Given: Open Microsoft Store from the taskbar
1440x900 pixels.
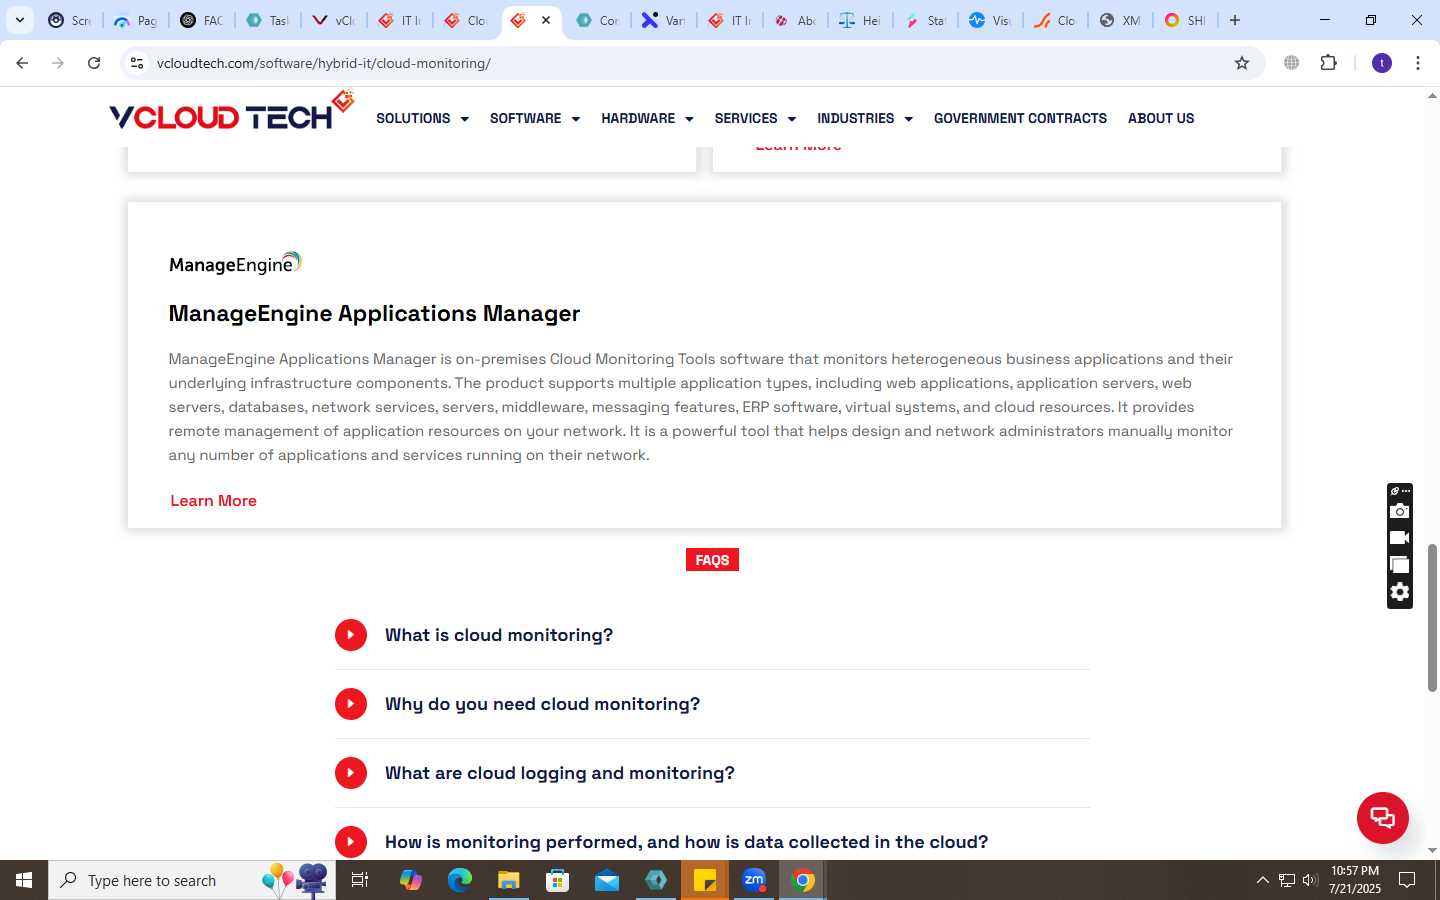Looking at the screenshot, I should [558, 880].
